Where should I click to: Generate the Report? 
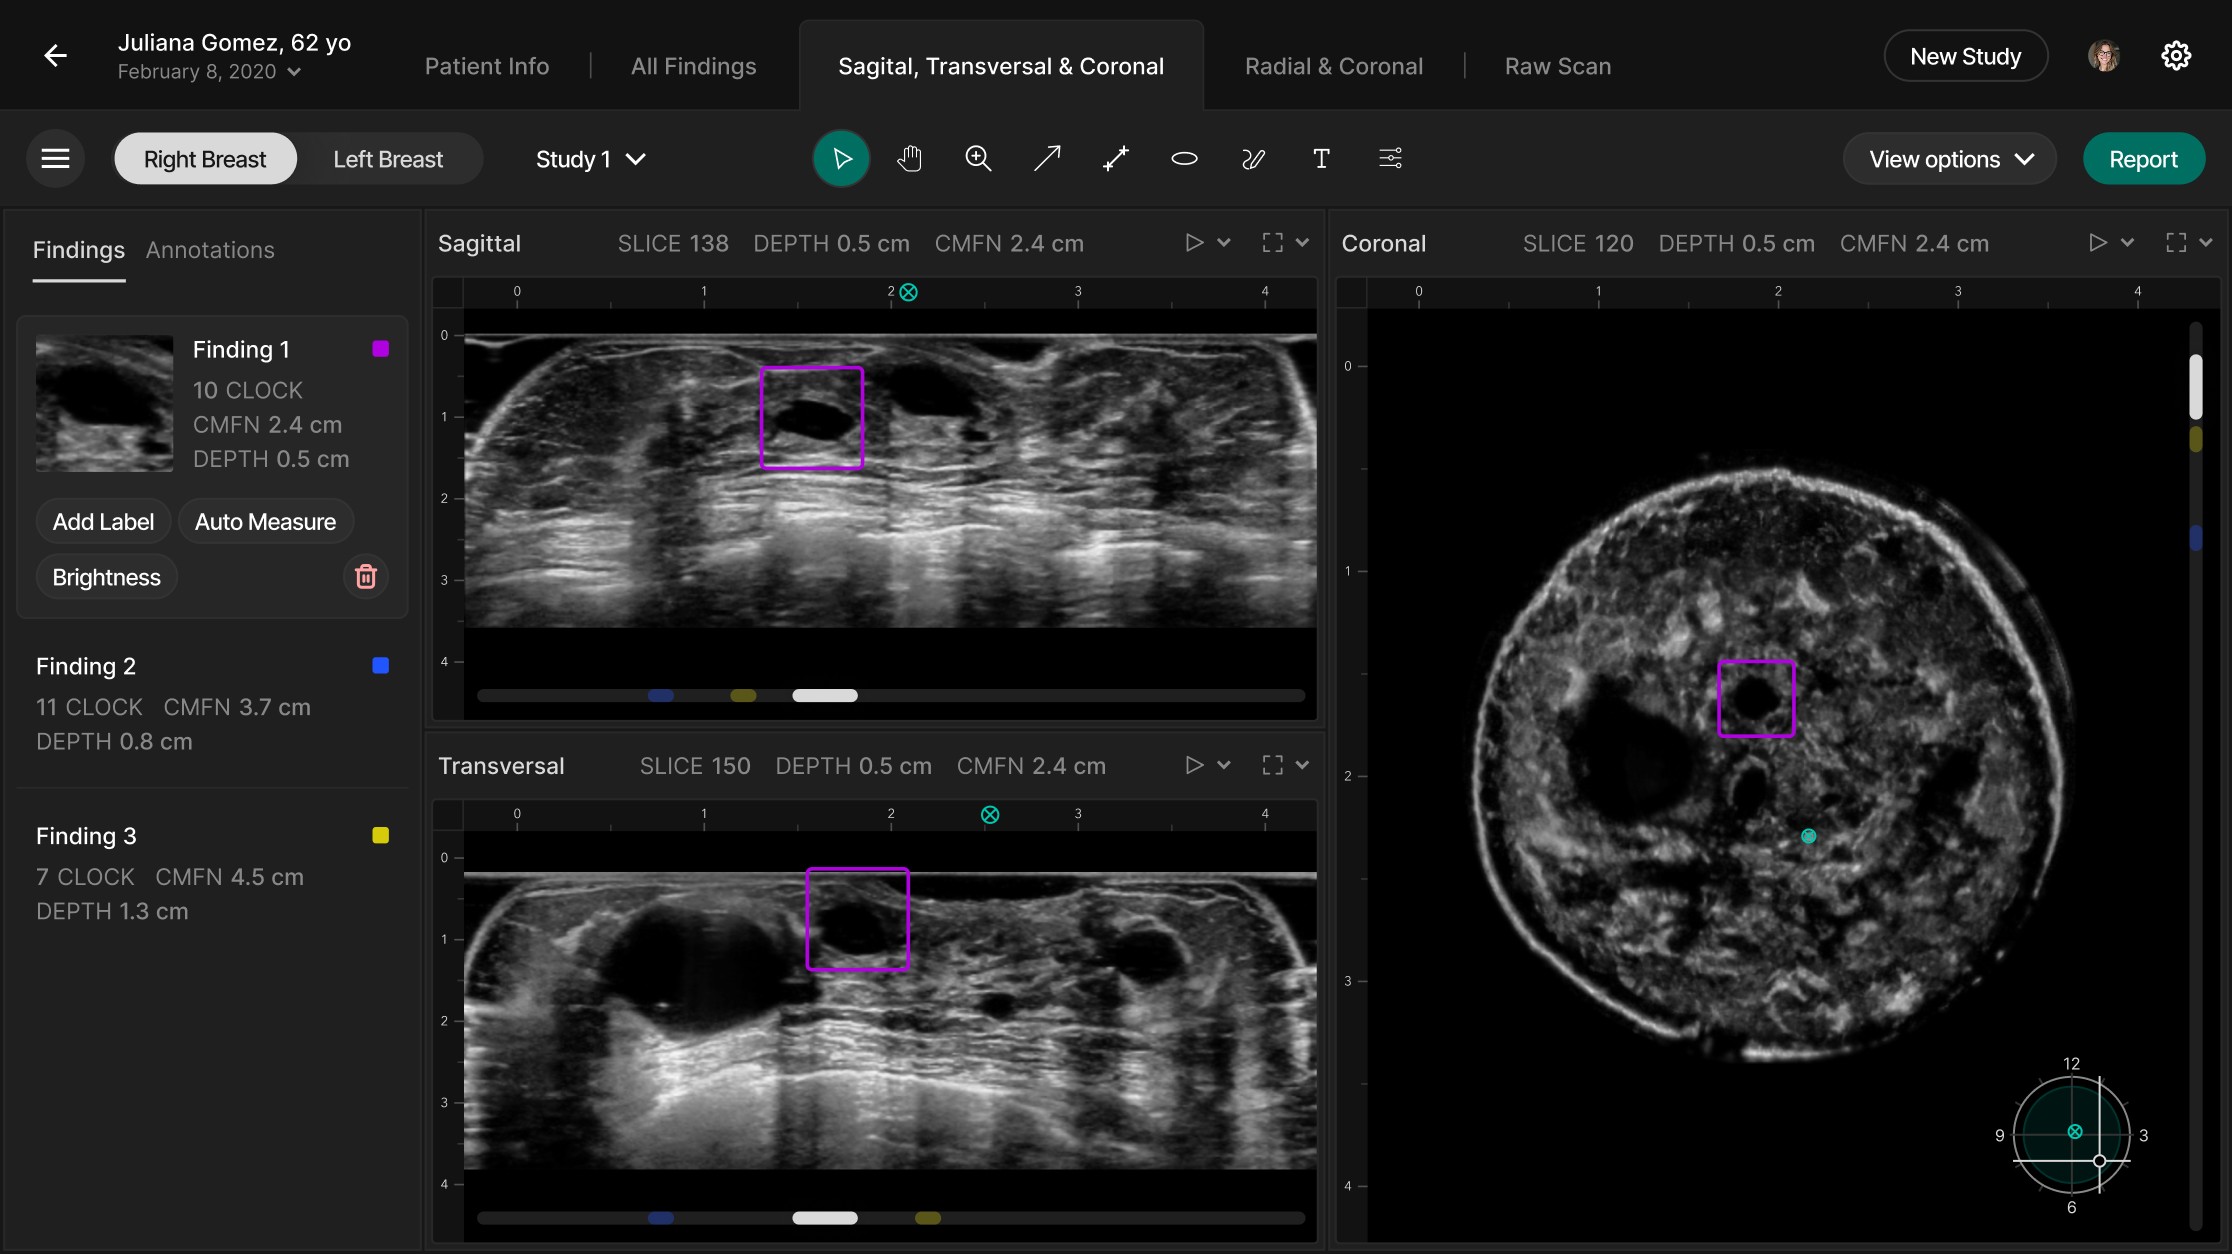click(x=2143, y=159)
